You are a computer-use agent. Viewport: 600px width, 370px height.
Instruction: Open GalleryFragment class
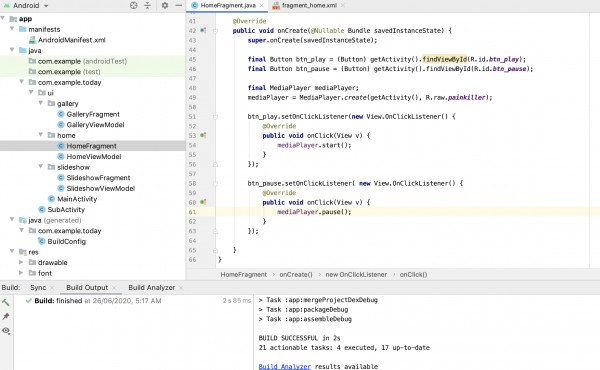pyautogui.click(x=93, y=114)
